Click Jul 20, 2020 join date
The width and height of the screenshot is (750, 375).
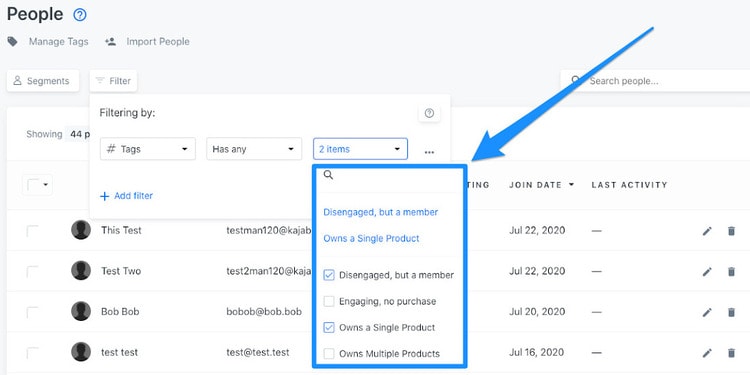coord(537,311)
